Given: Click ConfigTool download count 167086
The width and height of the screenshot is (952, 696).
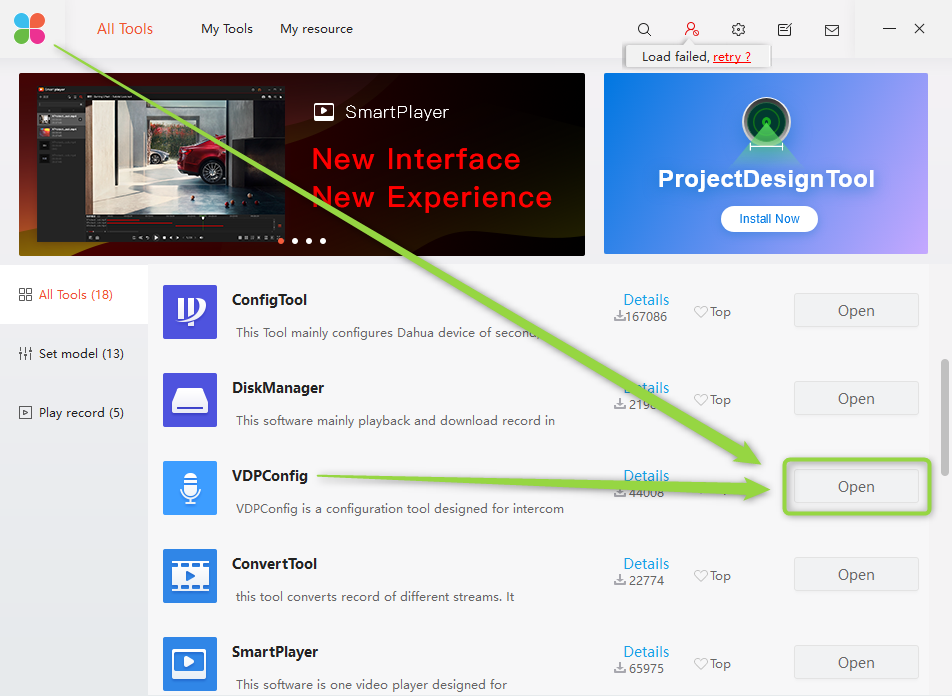Looking at the screenshot, I should [640, 316].
